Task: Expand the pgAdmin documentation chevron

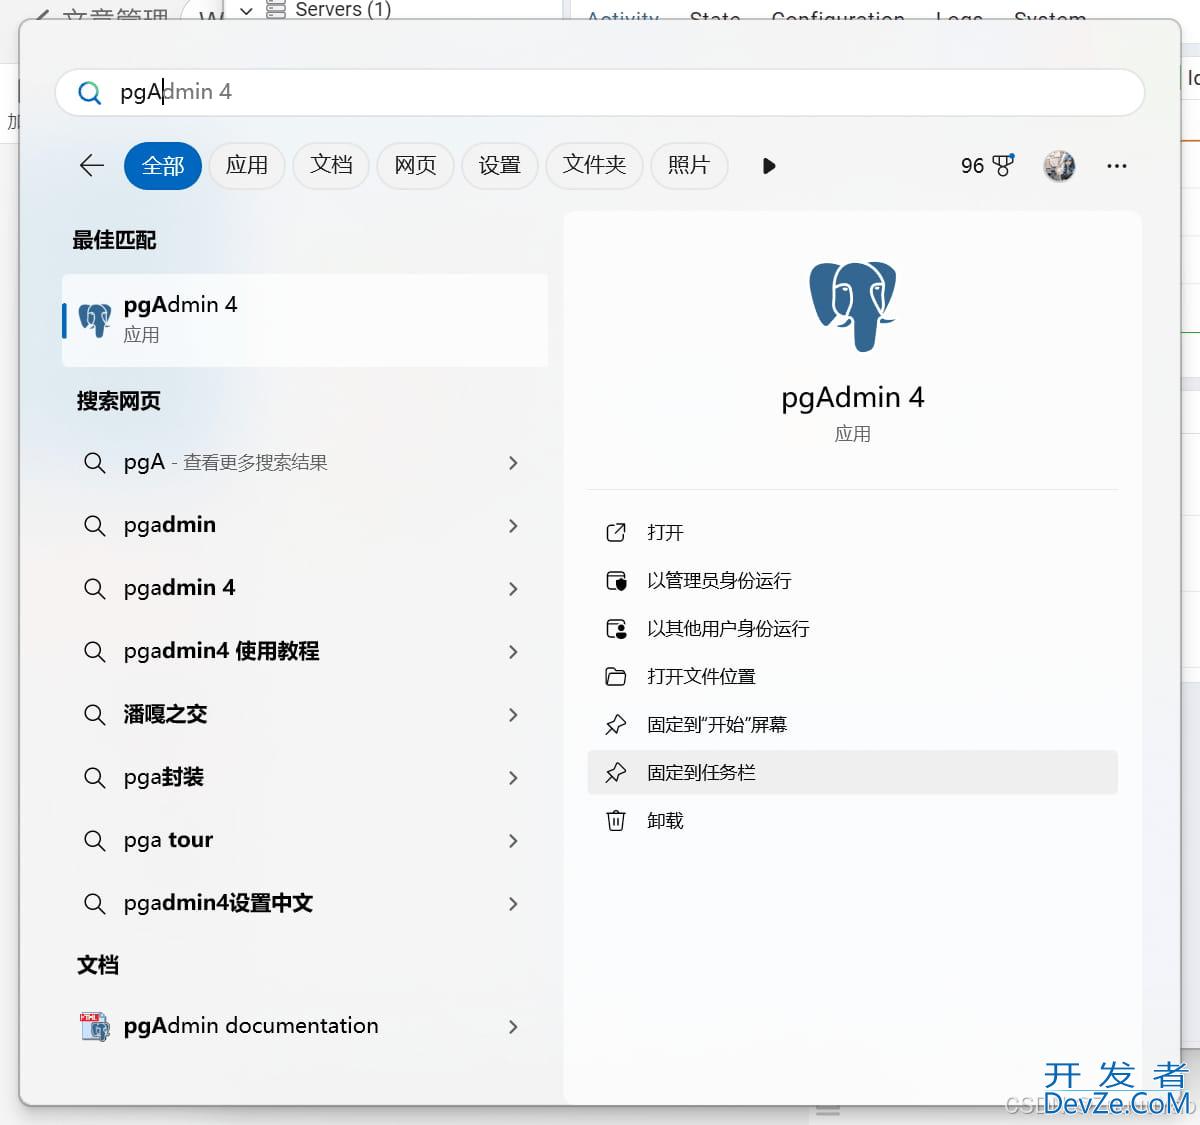Action: pos(513,1027)
